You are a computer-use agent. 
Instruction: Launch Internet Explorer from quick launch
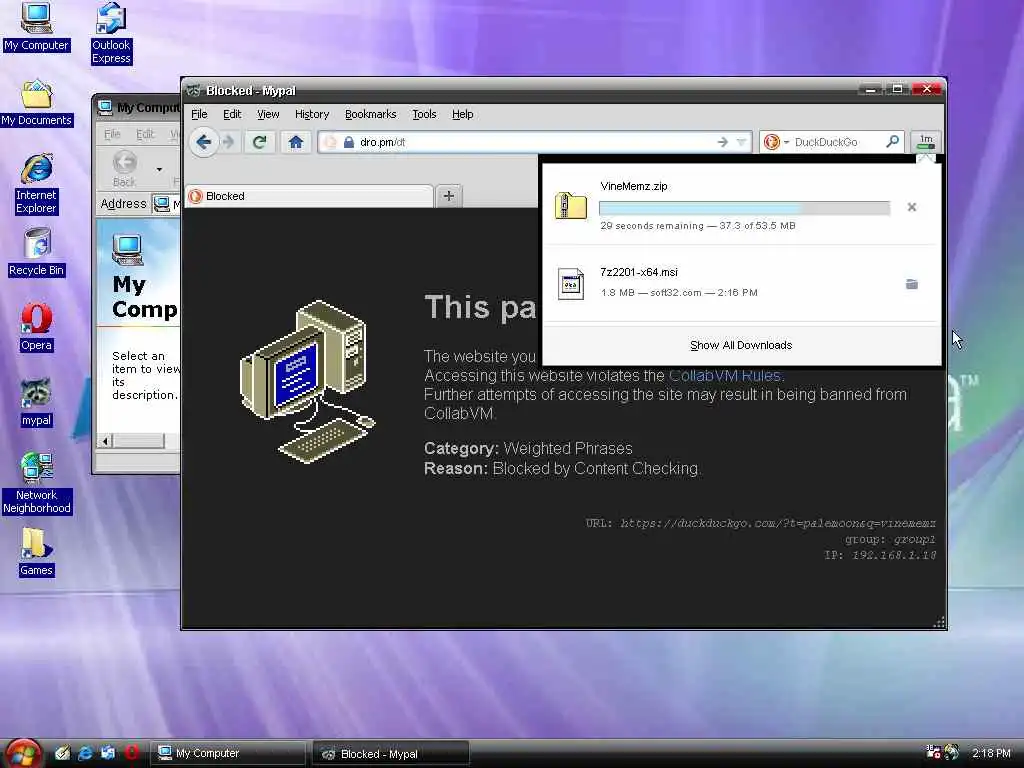(x=85, y=753)
